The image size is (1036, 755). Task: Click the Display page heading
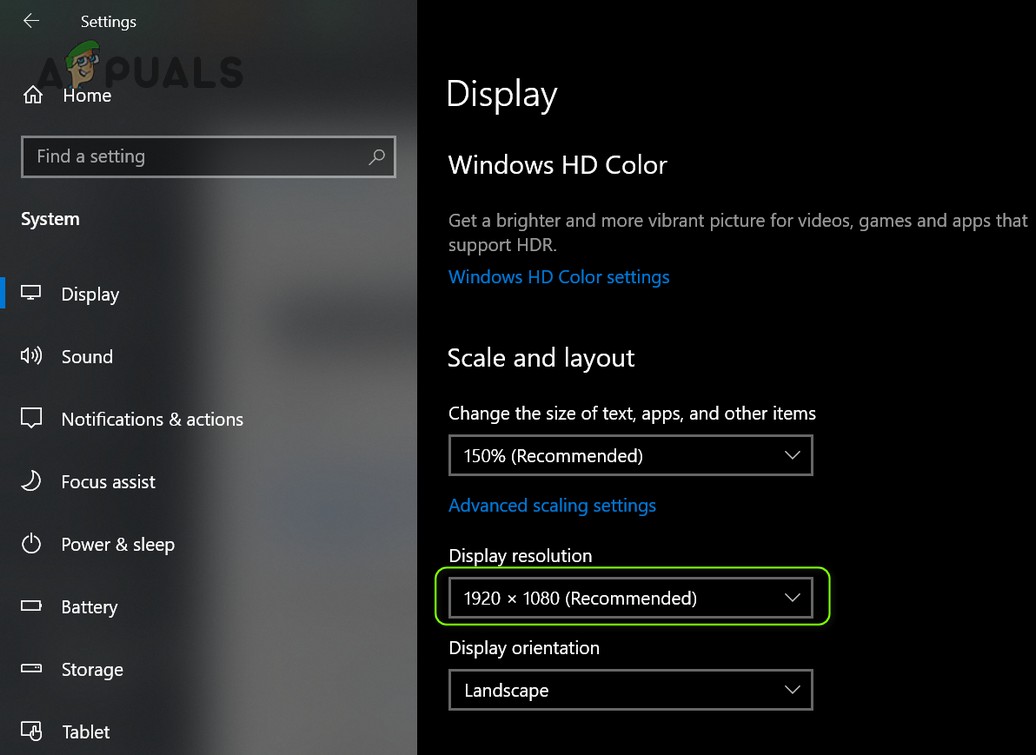tap(501, 95)
